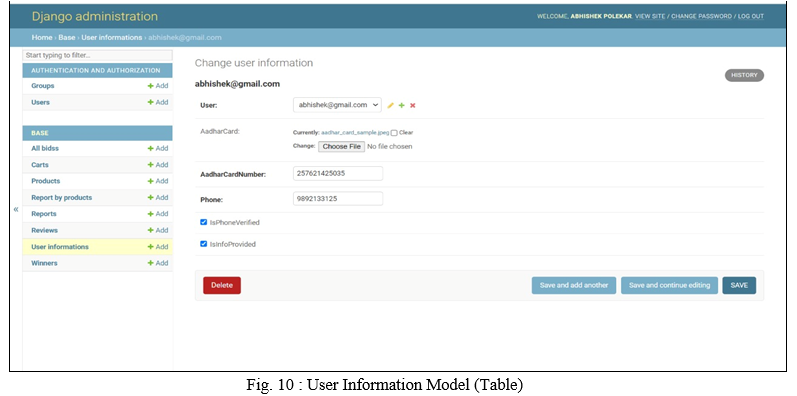The width and height of the screenshot is (797, 396).
Task: Go to User informations in the breadcrumb
Action: pos(112,38)
